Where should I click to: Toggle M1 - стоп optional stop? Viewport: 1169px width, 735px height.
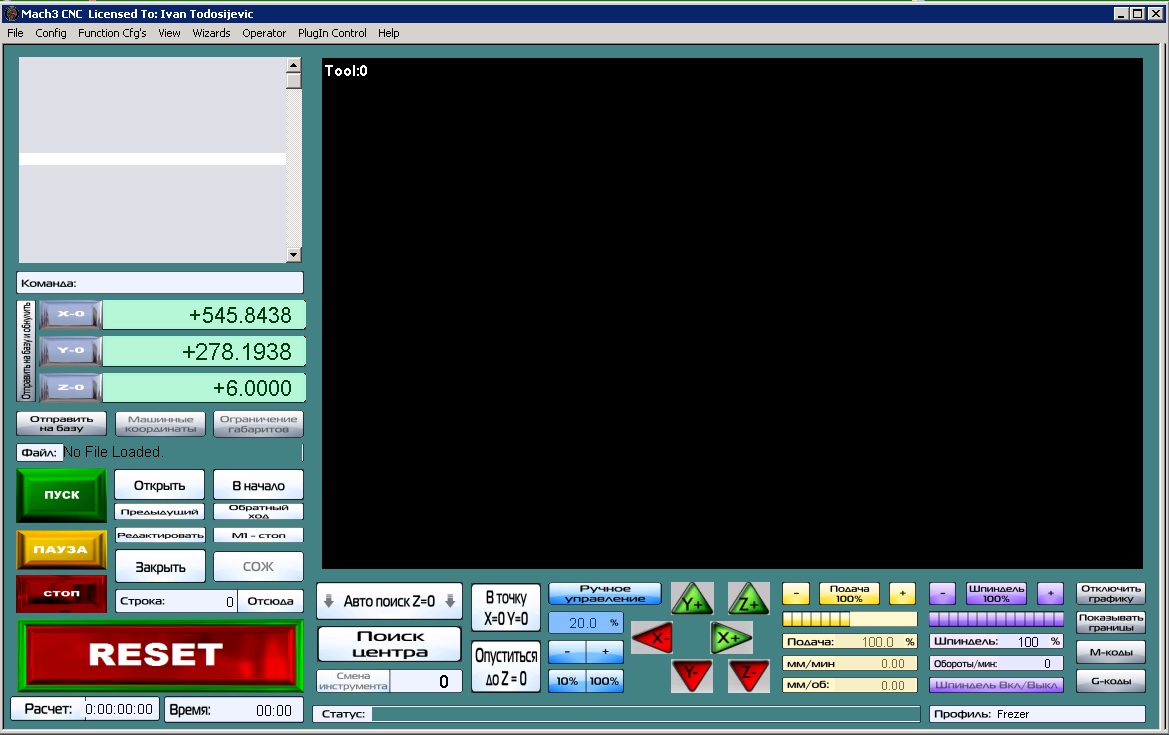258,535
